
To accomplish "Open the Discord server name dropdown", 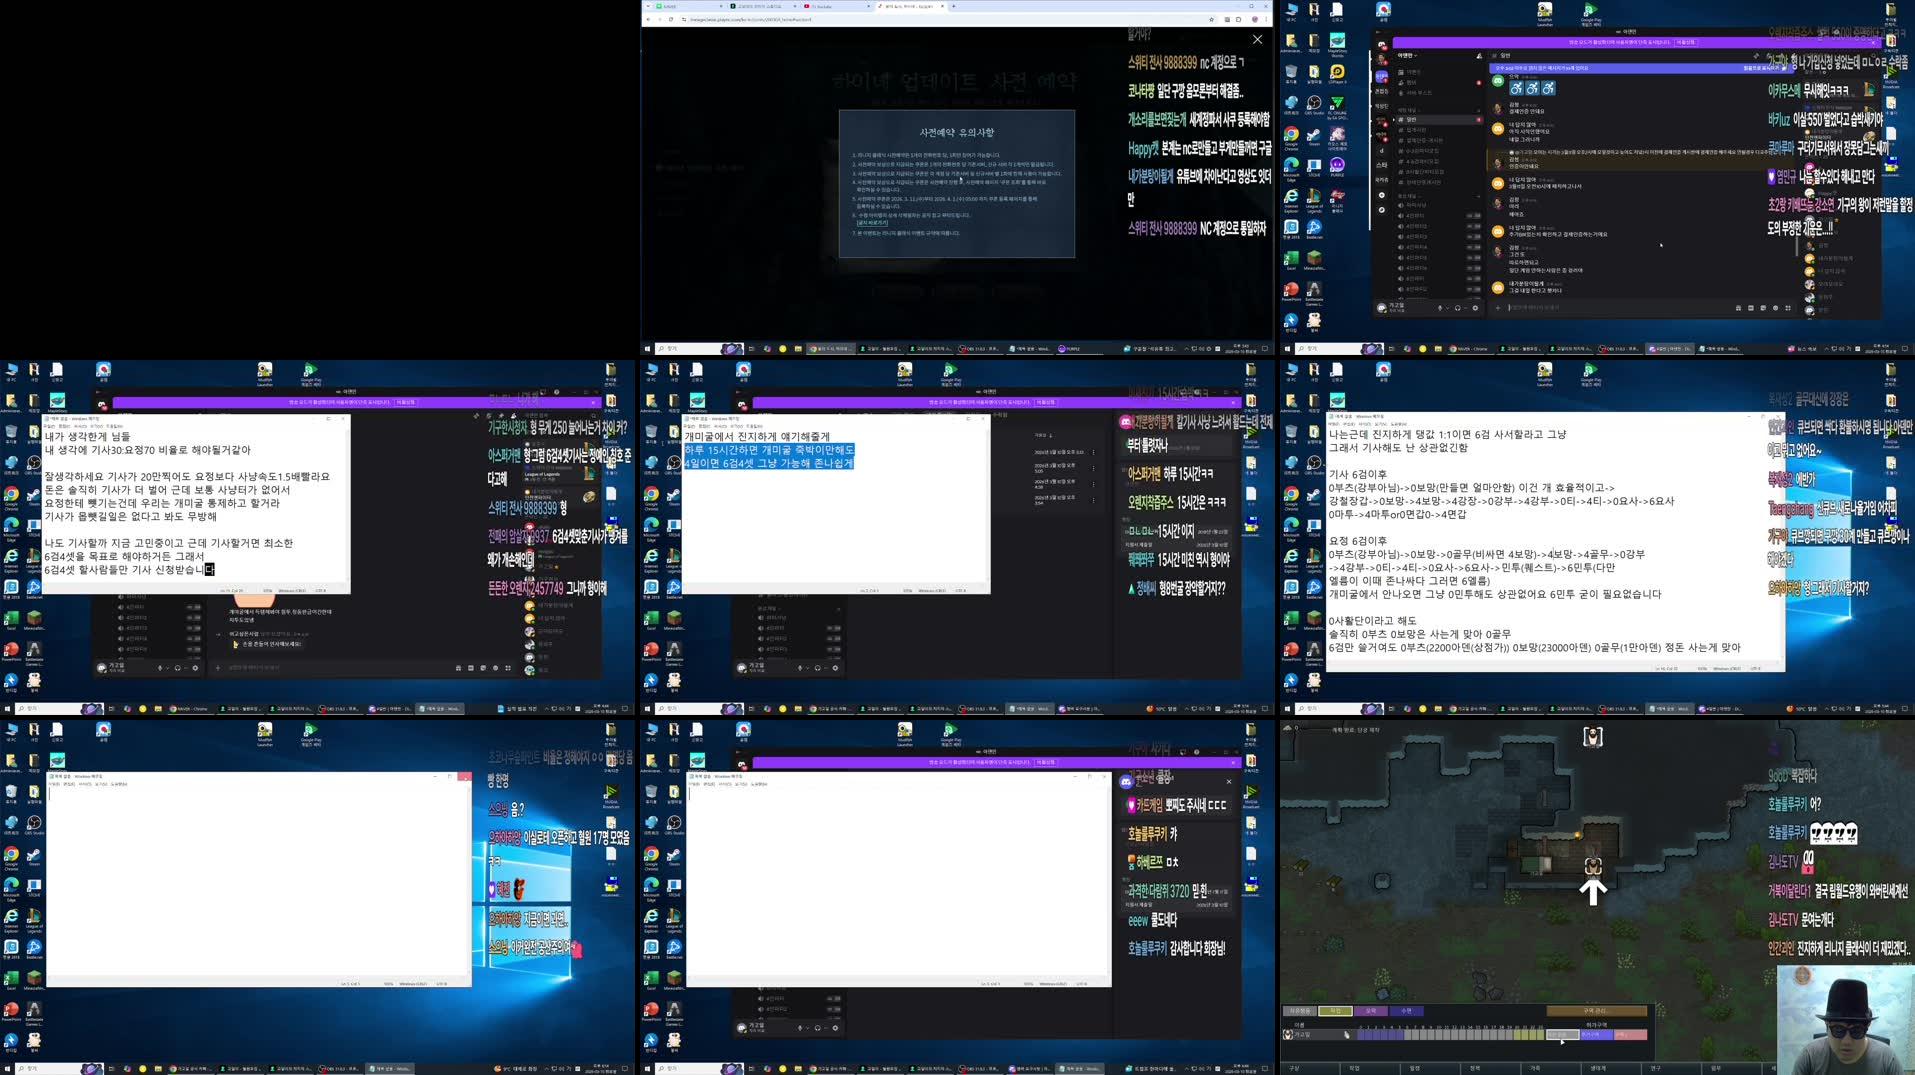I will (1408, 55).
